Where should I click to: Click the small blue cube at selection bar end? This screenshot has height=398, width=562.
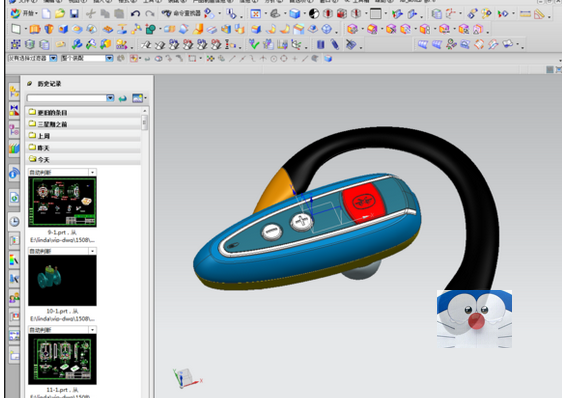328,58
